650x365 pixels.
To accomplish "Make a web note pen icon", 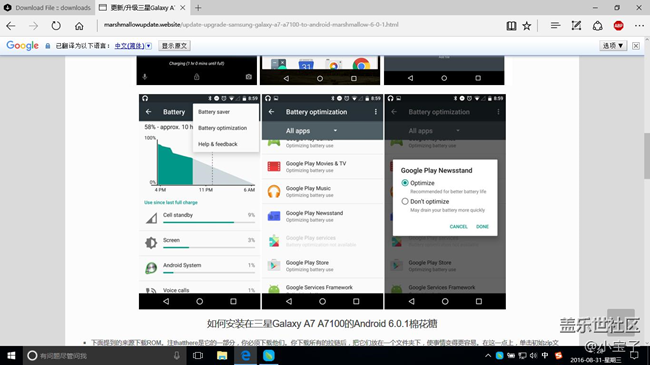I will [576, 26].
